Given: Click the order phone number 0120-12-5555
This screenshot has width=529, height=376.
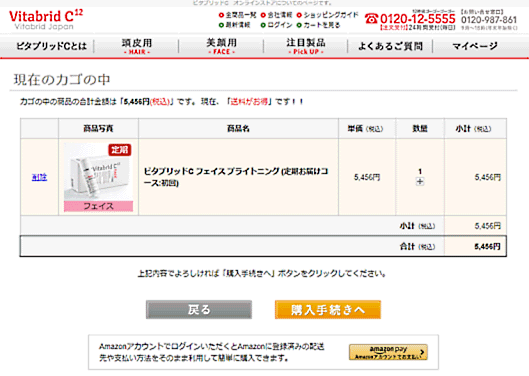Looking at the screenshot, I should point(418,19).
